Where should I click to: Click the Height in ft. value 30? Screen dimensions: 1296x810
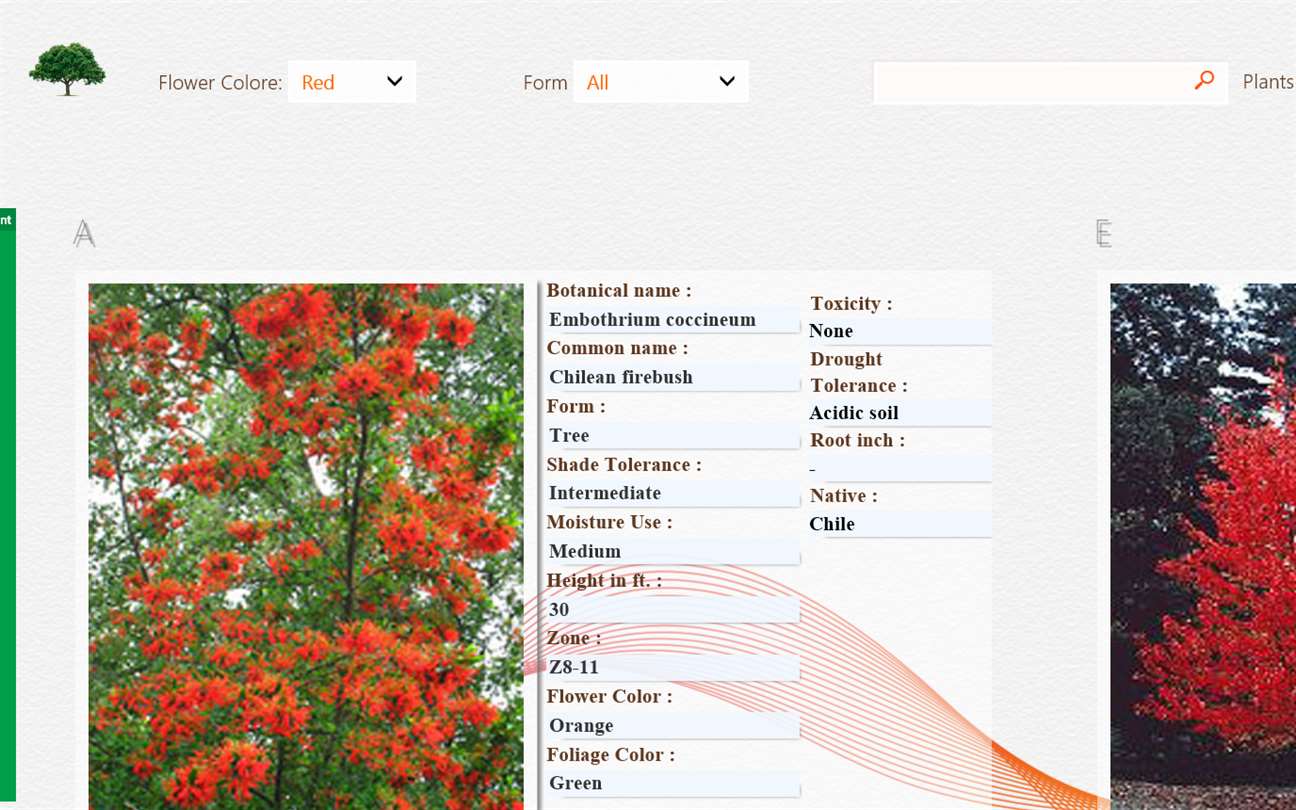[x=559, y=609]
